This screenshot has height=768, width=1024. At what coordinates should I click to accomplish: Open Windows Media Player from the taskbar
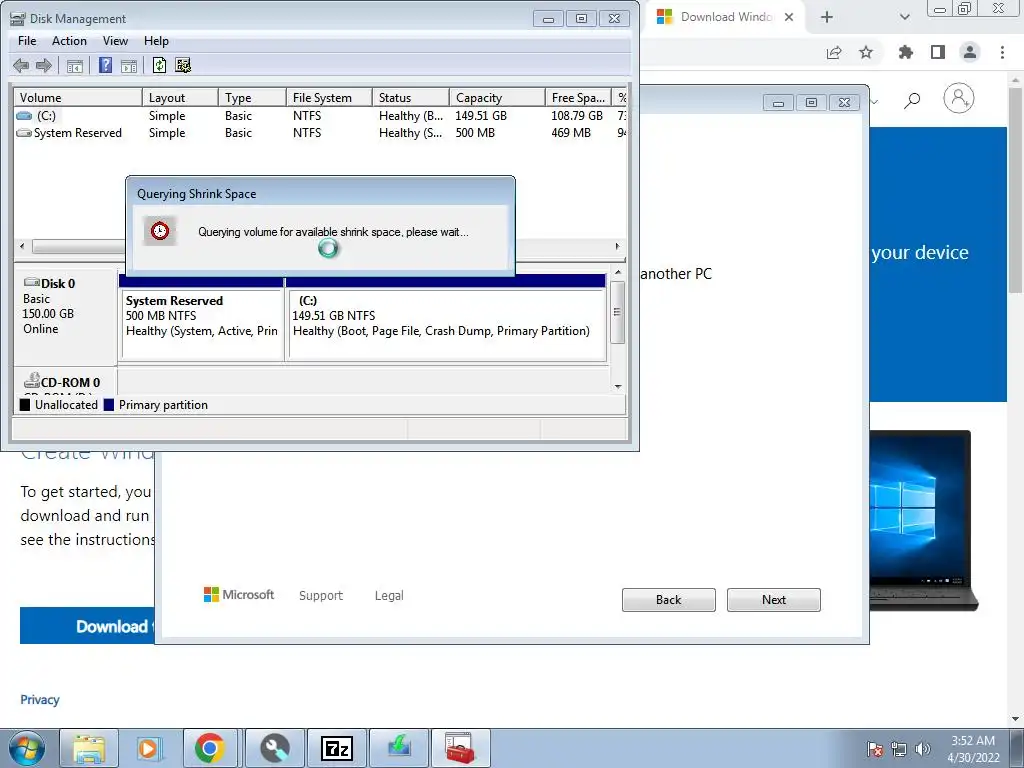(x=148, y=748)
